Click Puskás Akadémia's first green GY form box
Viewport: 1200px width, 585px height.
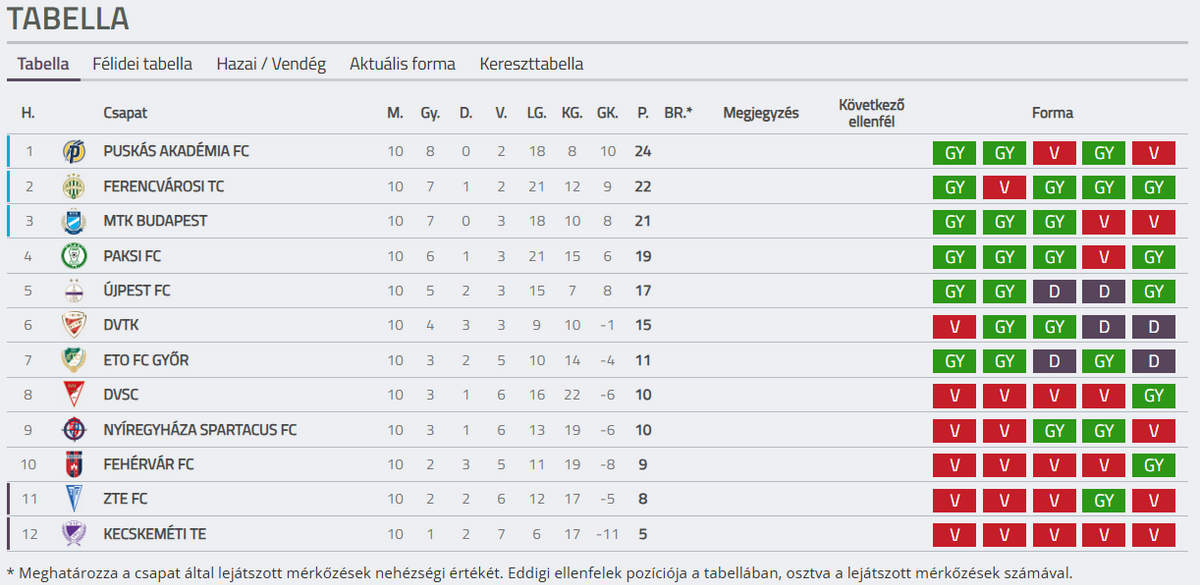pos(954,153)
